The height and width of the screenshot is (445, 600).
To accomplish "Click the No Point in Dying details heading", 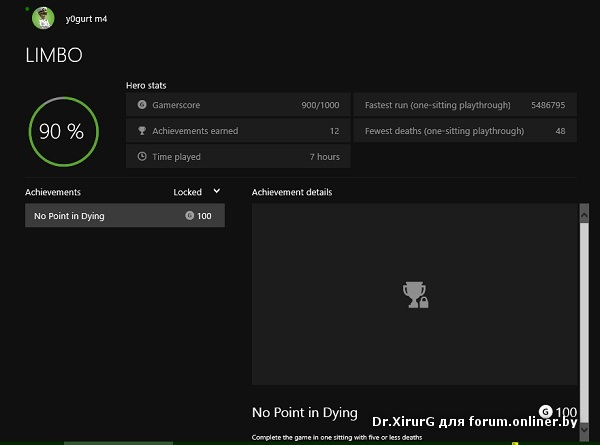I will [305, 413].
